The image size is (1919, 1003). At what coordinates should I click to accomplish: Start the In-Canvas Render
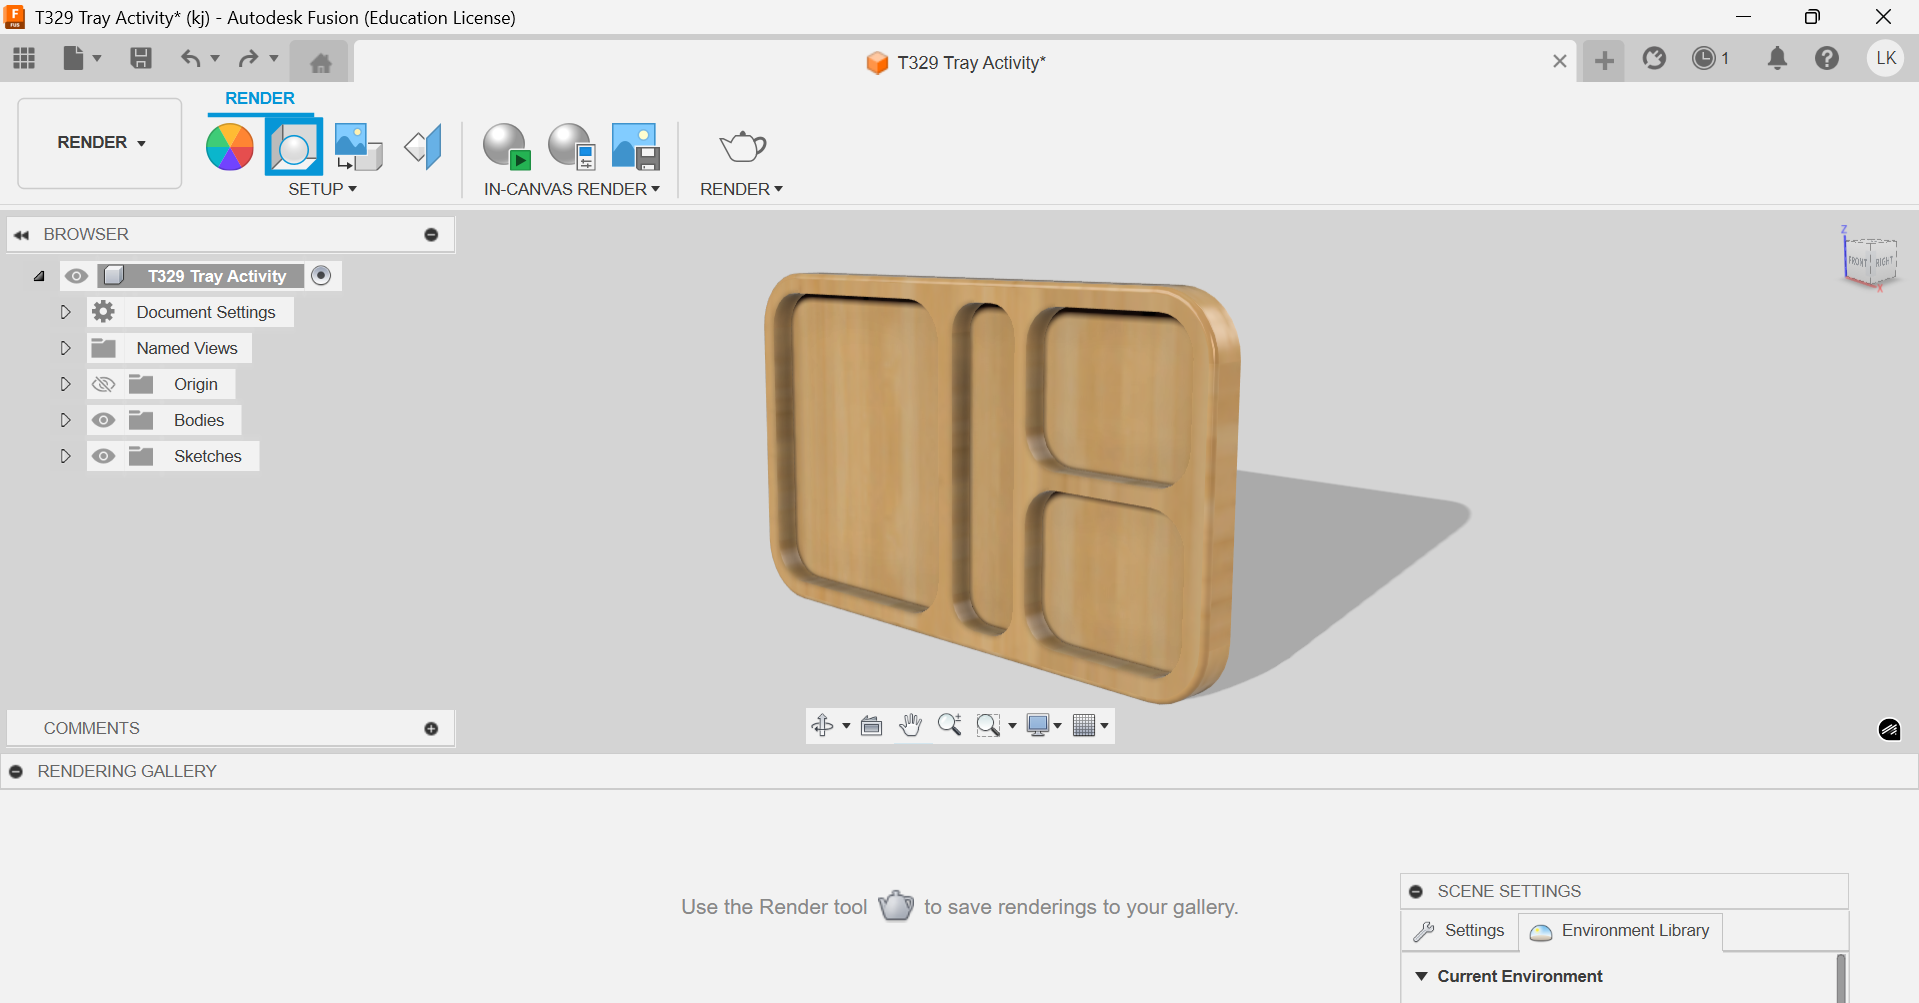point(506,147)
